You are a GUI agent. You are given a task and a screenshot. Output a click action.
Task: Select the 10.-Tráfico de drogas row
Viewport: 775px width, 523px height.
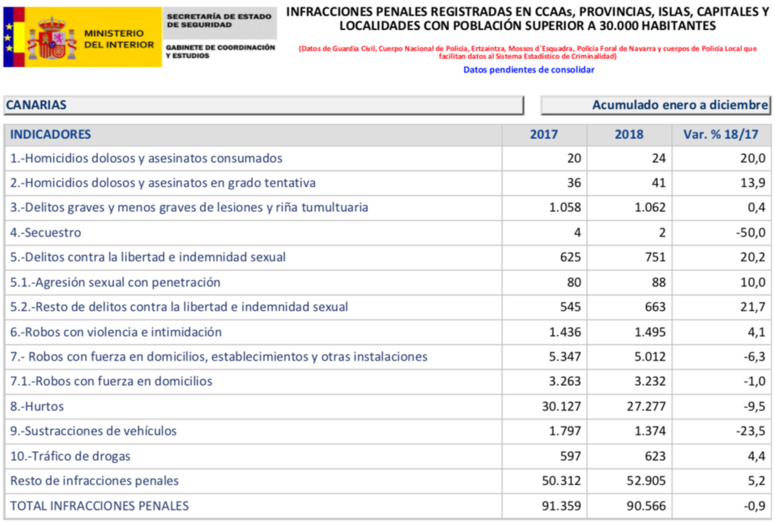click(x=70, y=456)
